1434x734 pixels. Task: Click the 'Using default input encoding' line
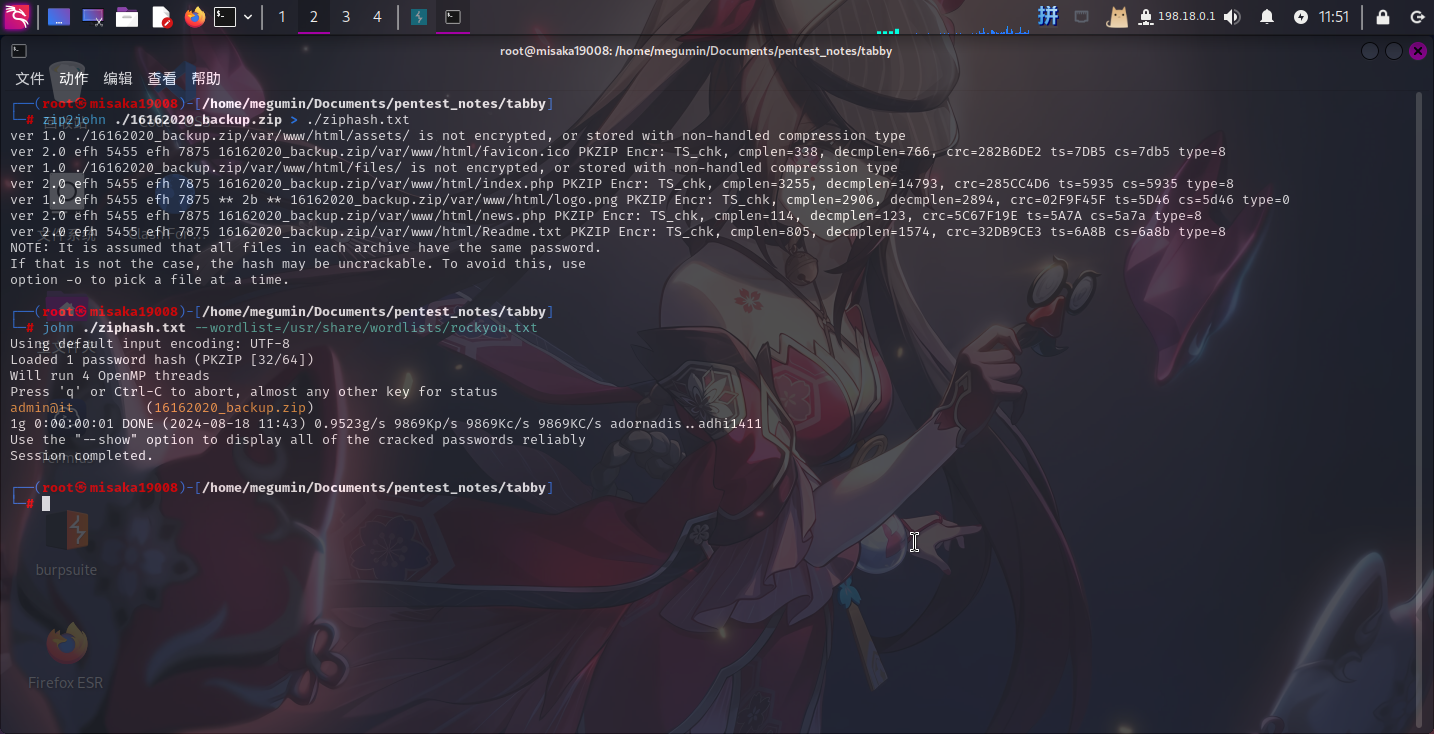click(x=150, y=344)
